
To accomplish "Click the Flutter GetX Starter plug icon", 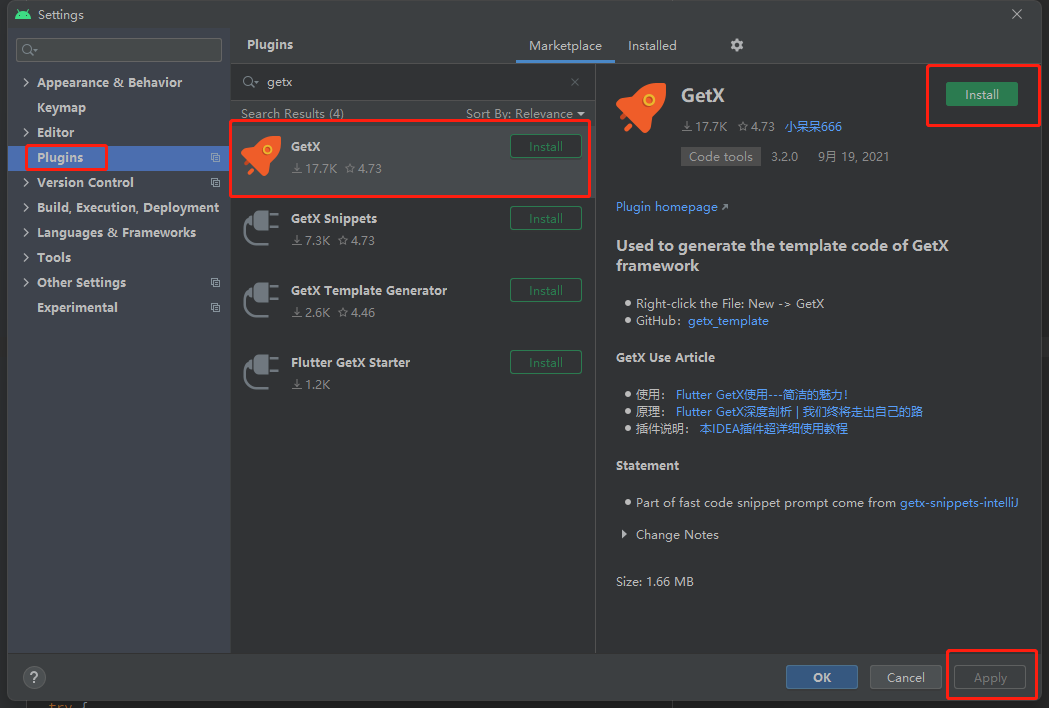I will 261,371.
